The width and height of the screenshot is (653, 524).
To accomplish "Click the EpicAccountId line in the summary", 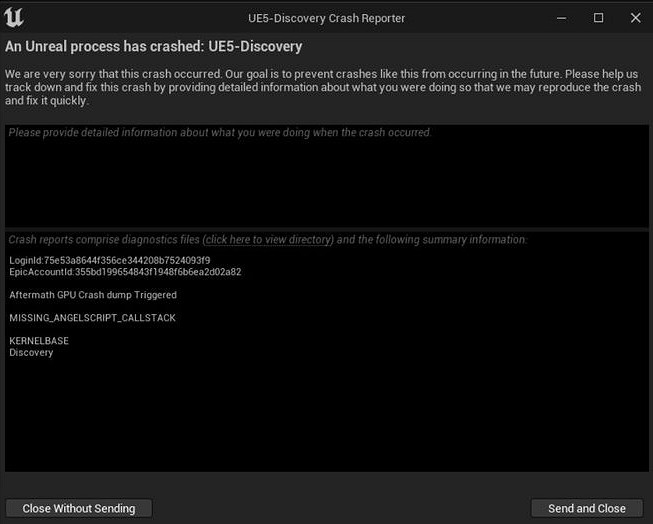I will (125, 272).
